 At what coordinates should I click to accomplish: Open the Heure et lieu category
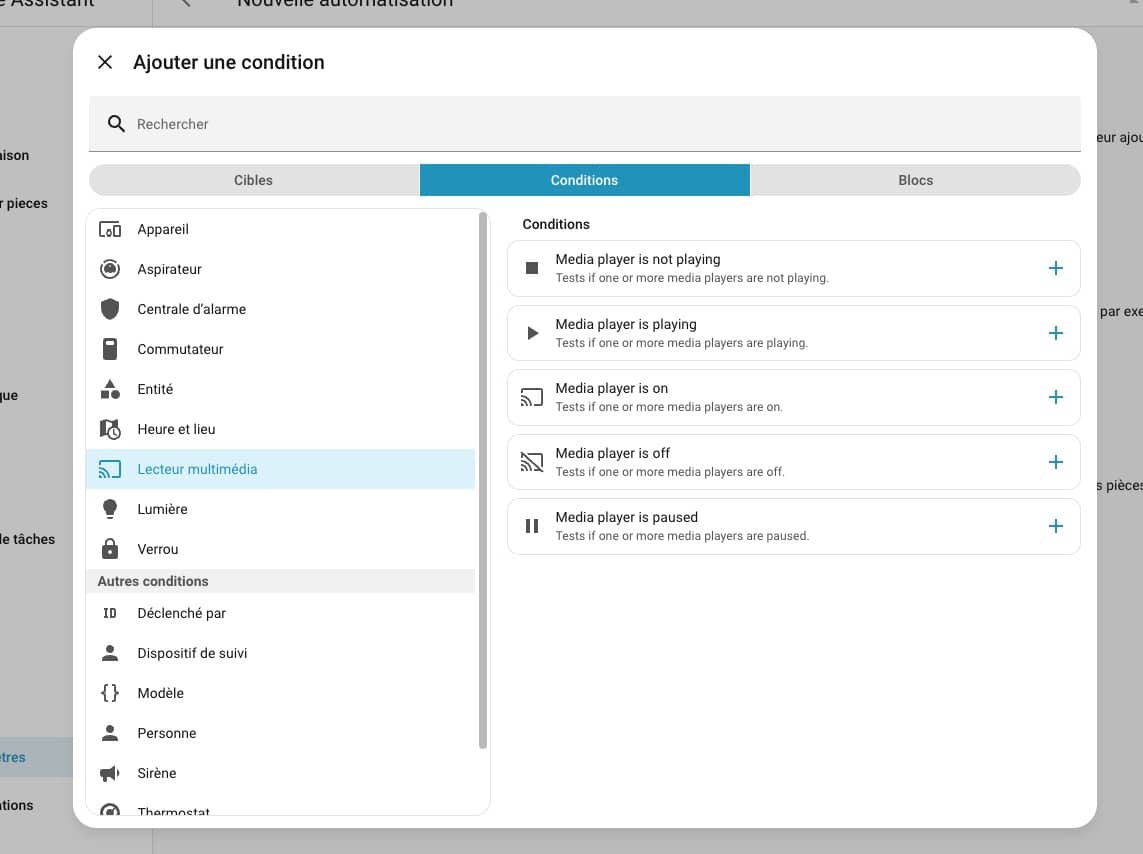click(x=176, y=429)
